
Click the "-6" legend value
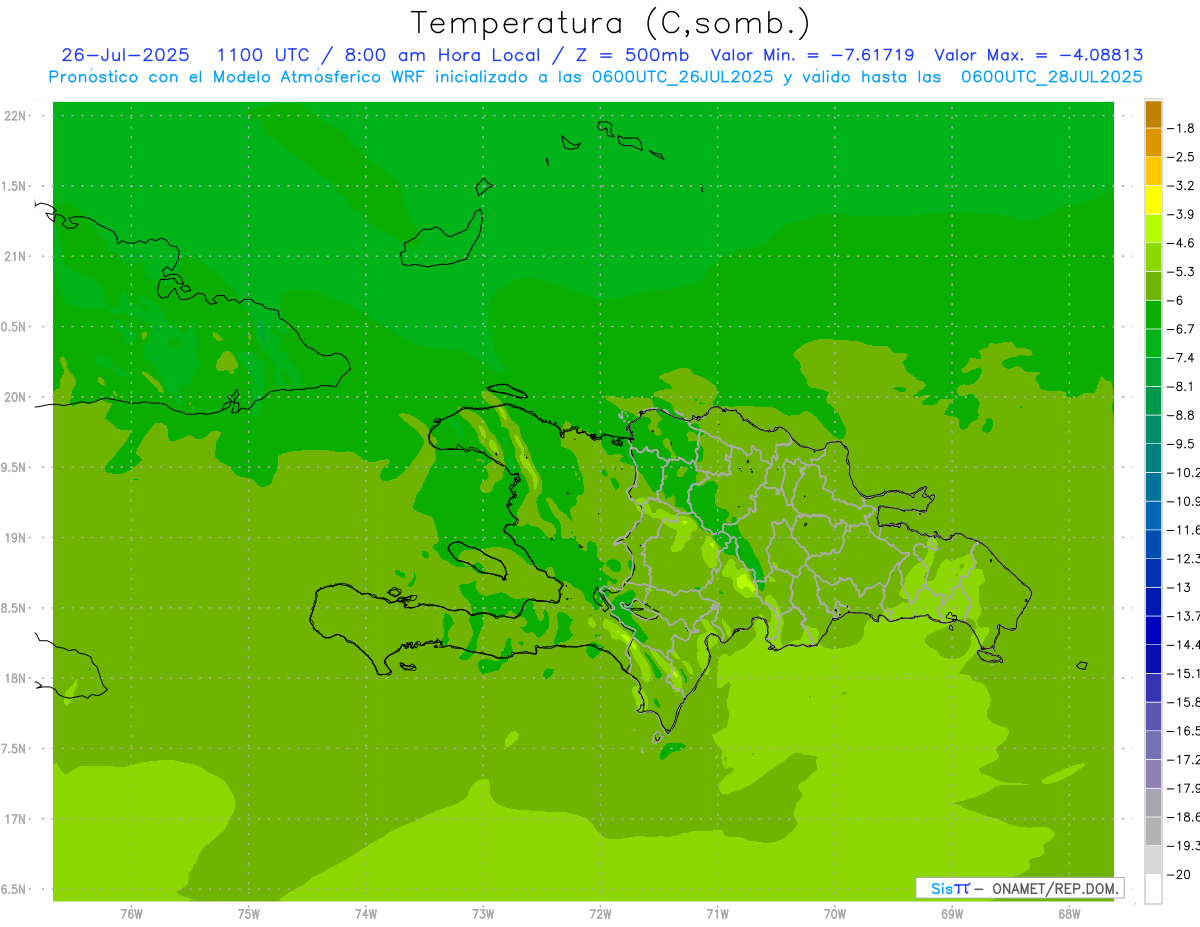coord(1174,300)
